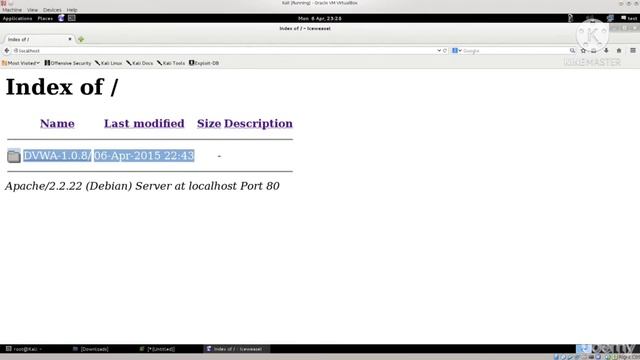The height and width of the screenshot is (360, 640).
Task: Switch to the [Downloads] taskbar window
Action: click(x=91, y=349)
